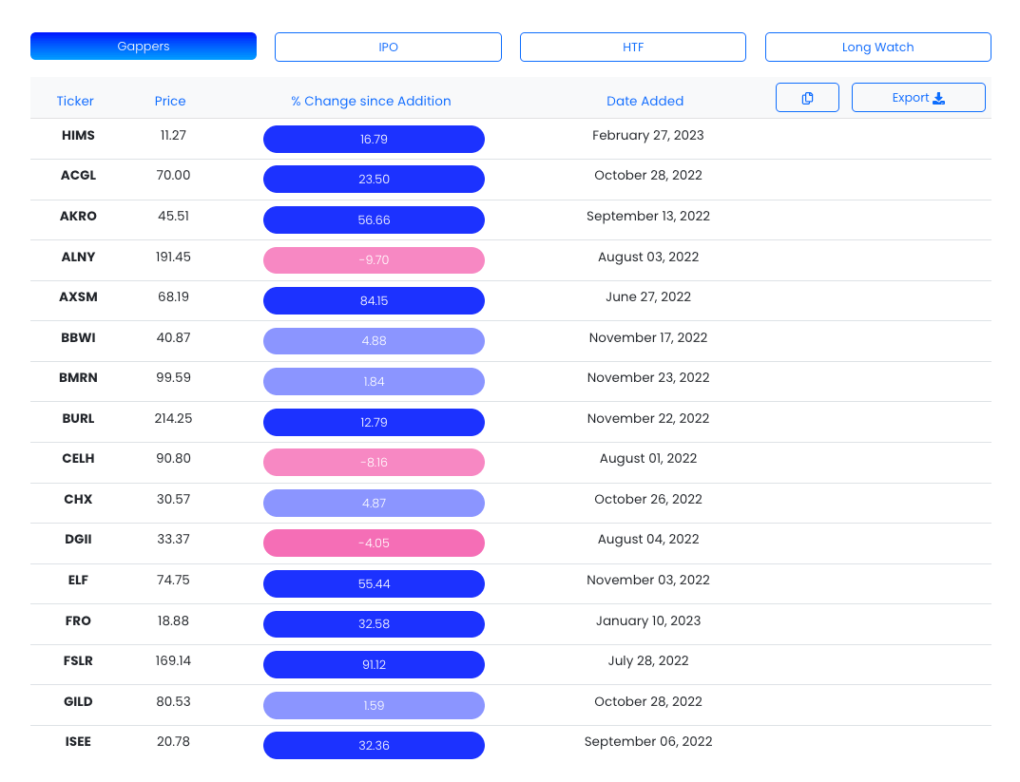The width and height of the screenshot is (1020, 782).
Task: Open the IPO tab
Action: [388, 47]
